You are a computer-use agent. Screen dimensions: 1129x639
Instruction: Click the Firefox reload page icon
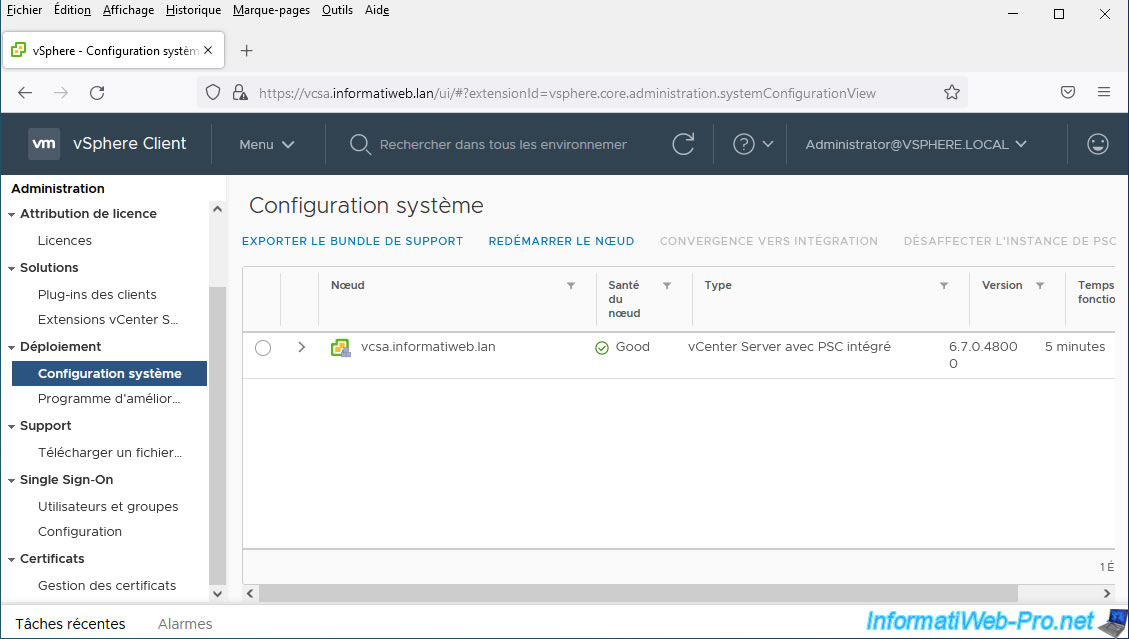point(97,93)
